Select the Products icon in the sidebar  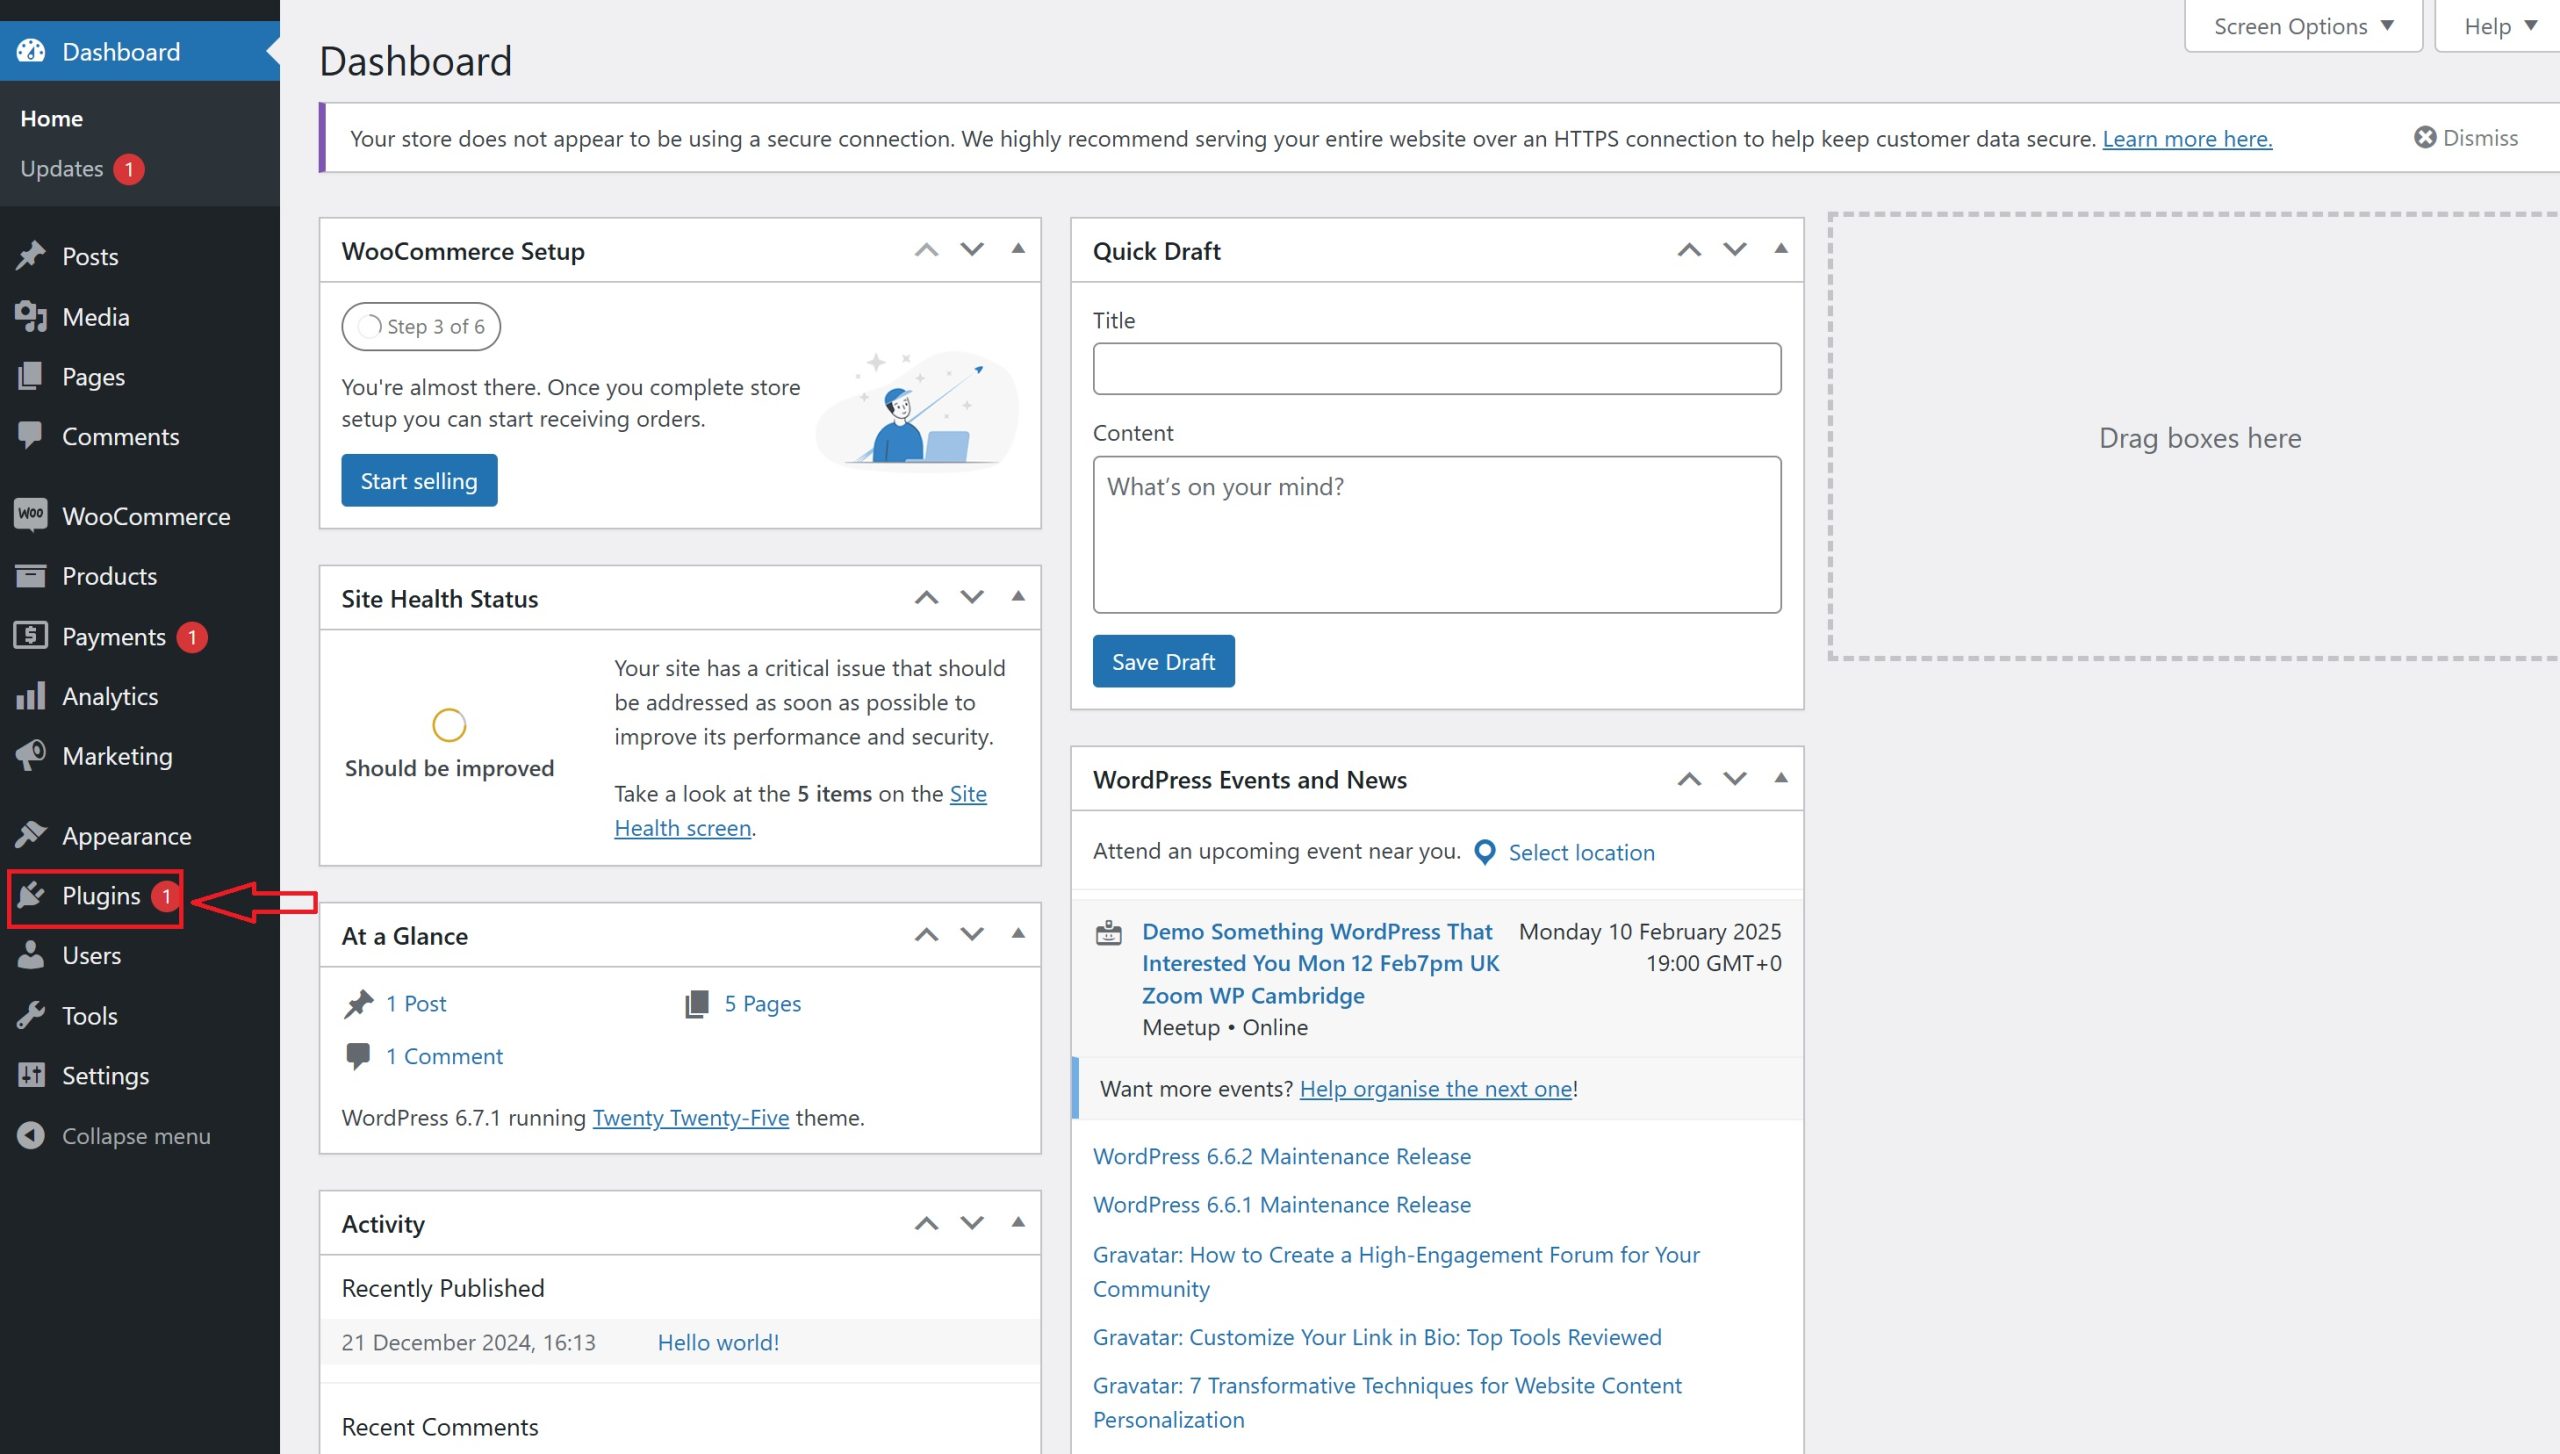[x=31, y=576]
